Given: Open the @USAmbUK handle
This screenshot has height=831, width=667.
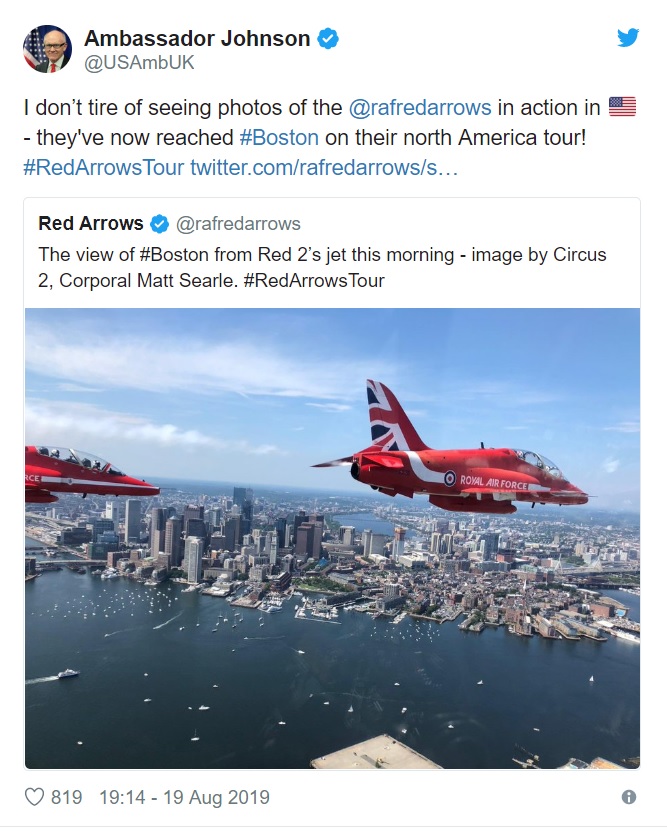Looking at the screenshot, I should 139,63.
